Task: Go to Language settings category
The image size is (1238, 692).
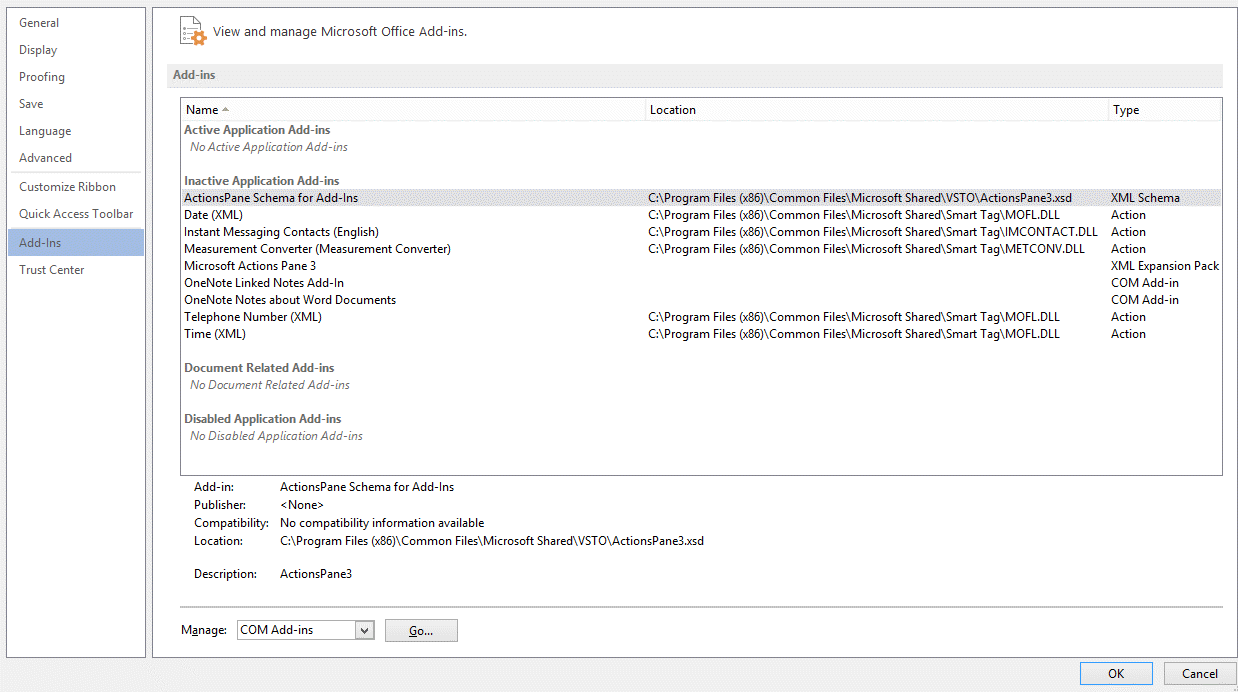Action: [75, 131]
